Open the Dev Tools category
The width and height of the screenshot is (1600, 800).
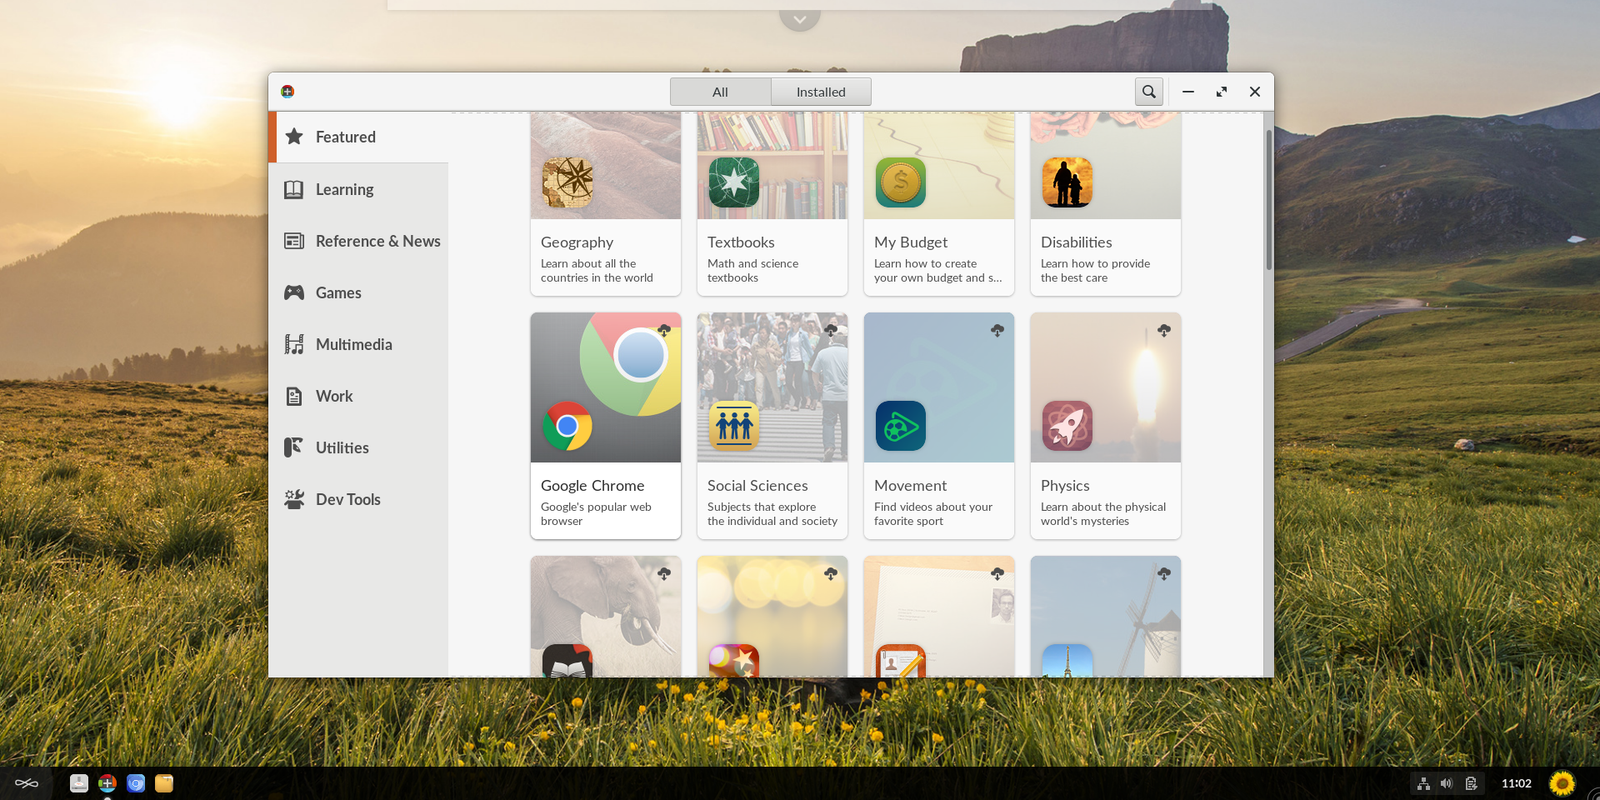coord(358,499)
